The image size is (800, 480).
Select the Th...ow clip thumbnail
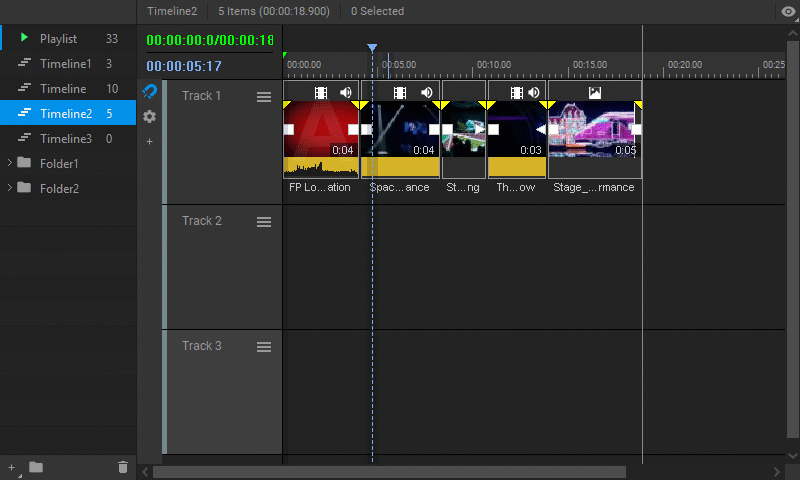point(517,129)
